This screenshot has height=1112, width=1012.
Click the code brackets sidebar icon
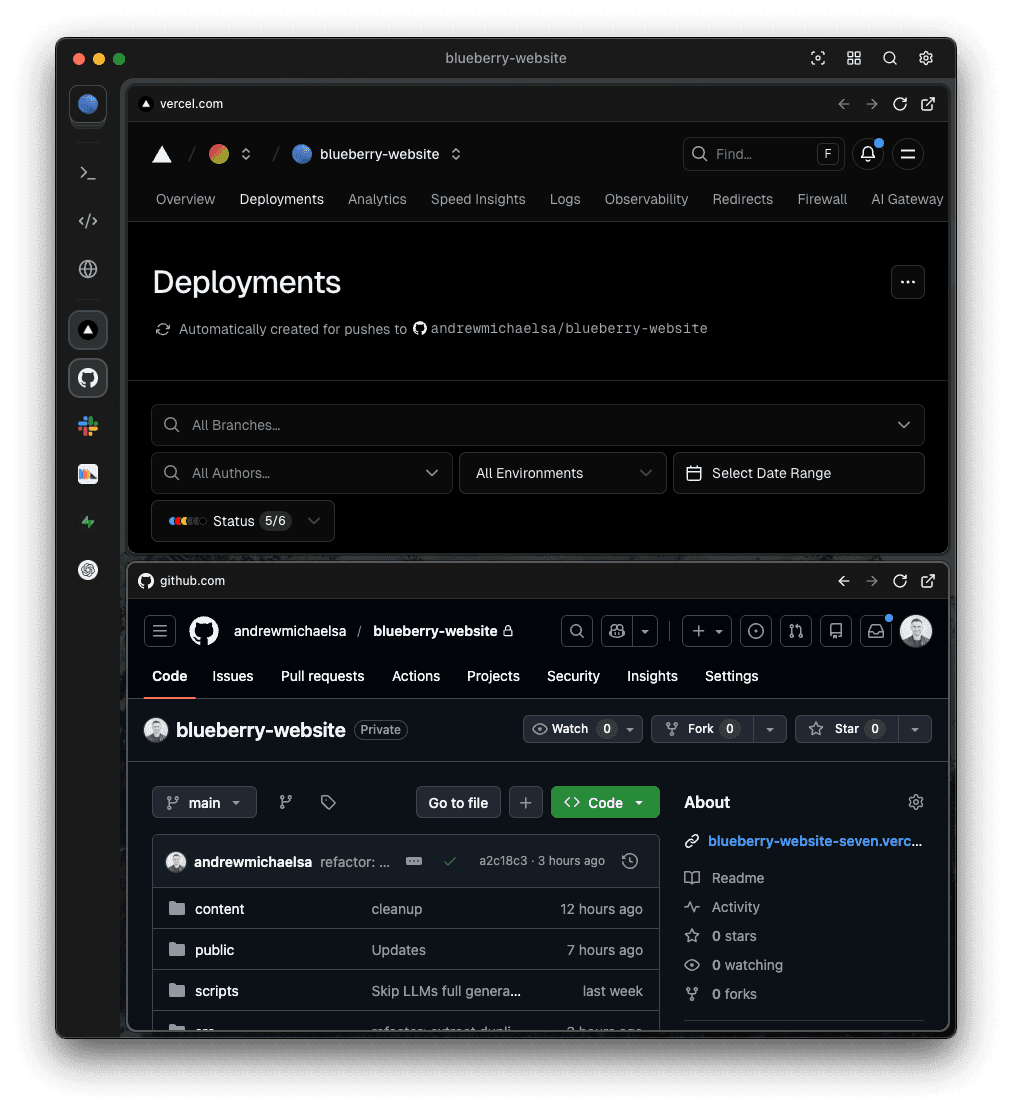pos(88,221)
